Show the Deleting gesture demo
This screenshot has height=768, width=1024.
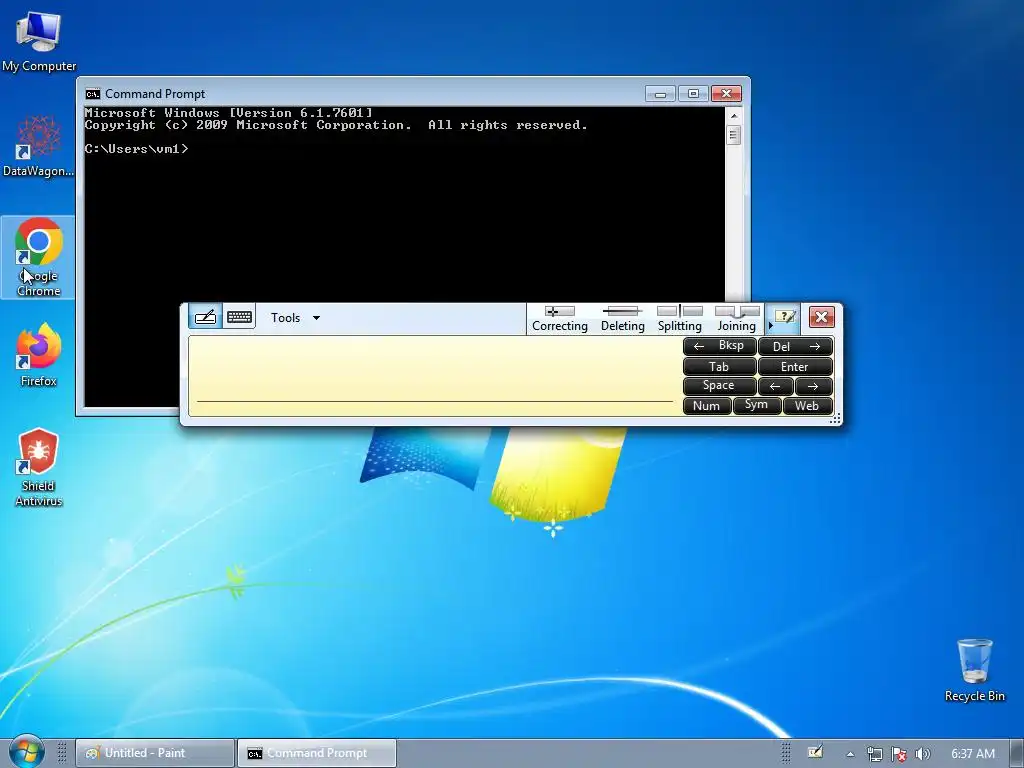click(x=622, y=319)
